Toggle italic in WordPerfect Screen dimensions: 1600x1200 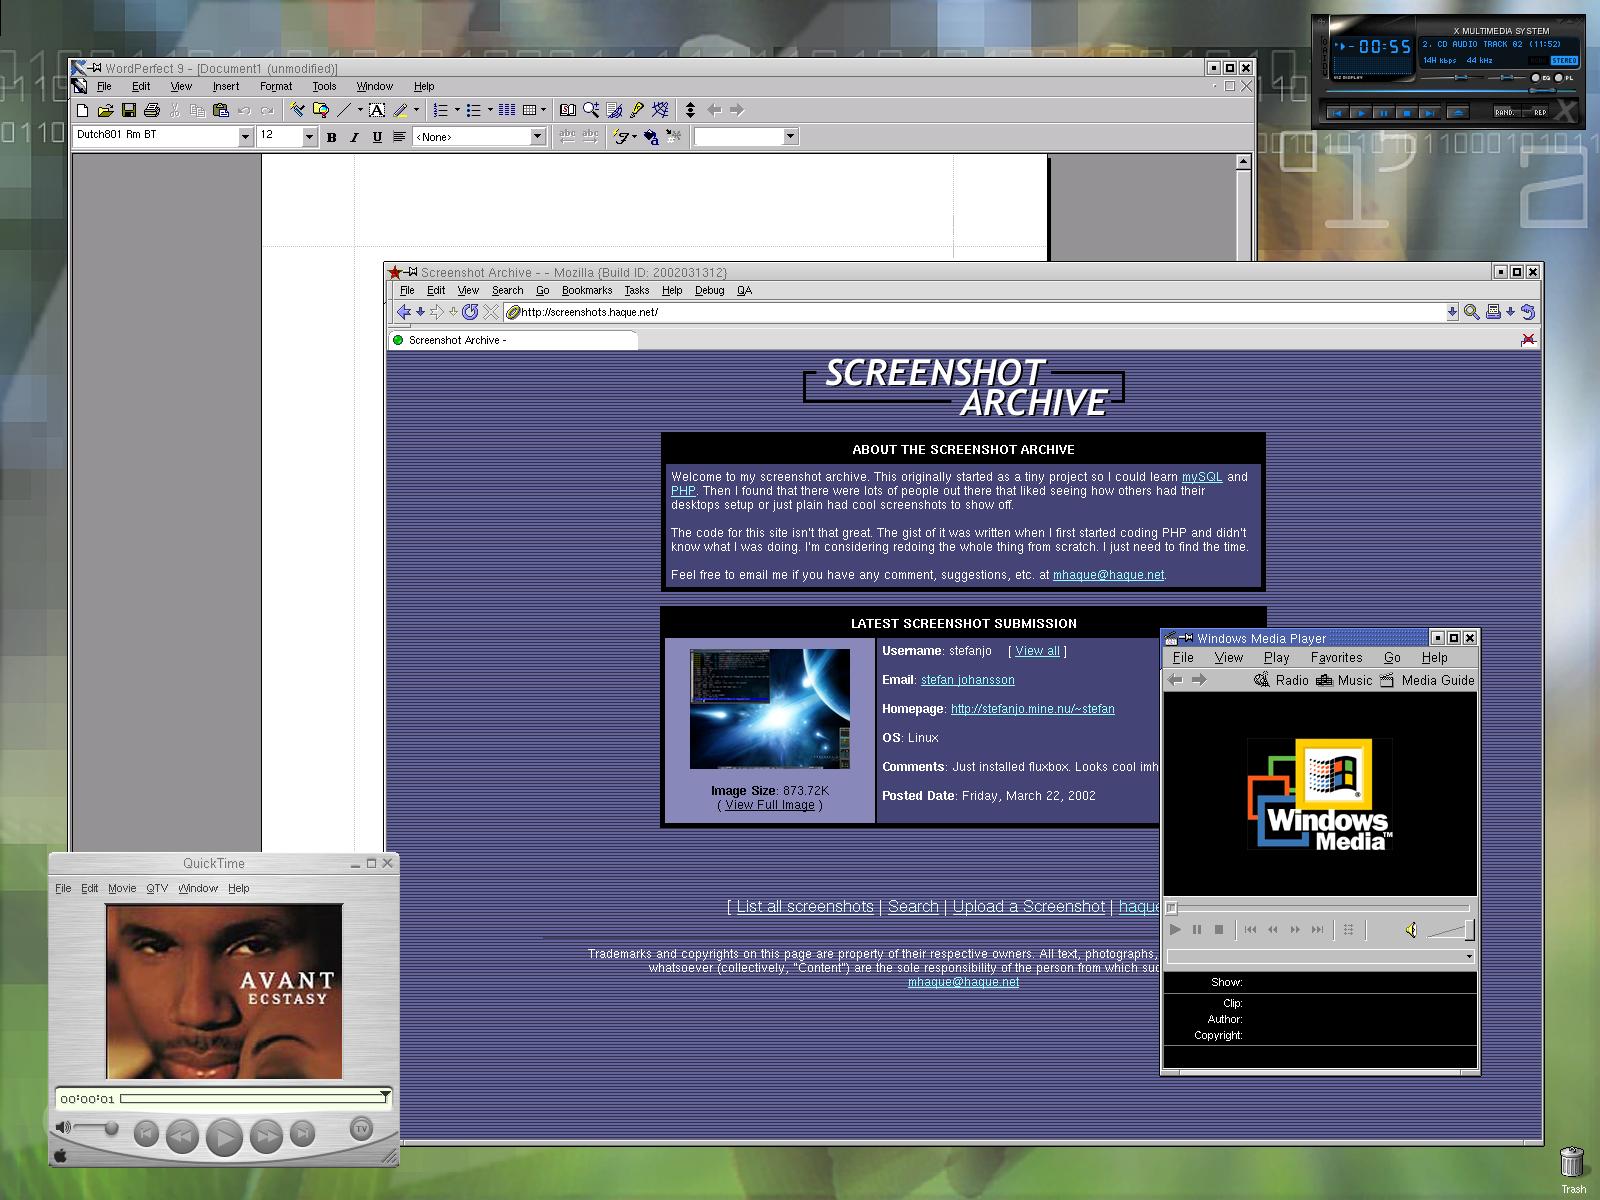[354, 137]
